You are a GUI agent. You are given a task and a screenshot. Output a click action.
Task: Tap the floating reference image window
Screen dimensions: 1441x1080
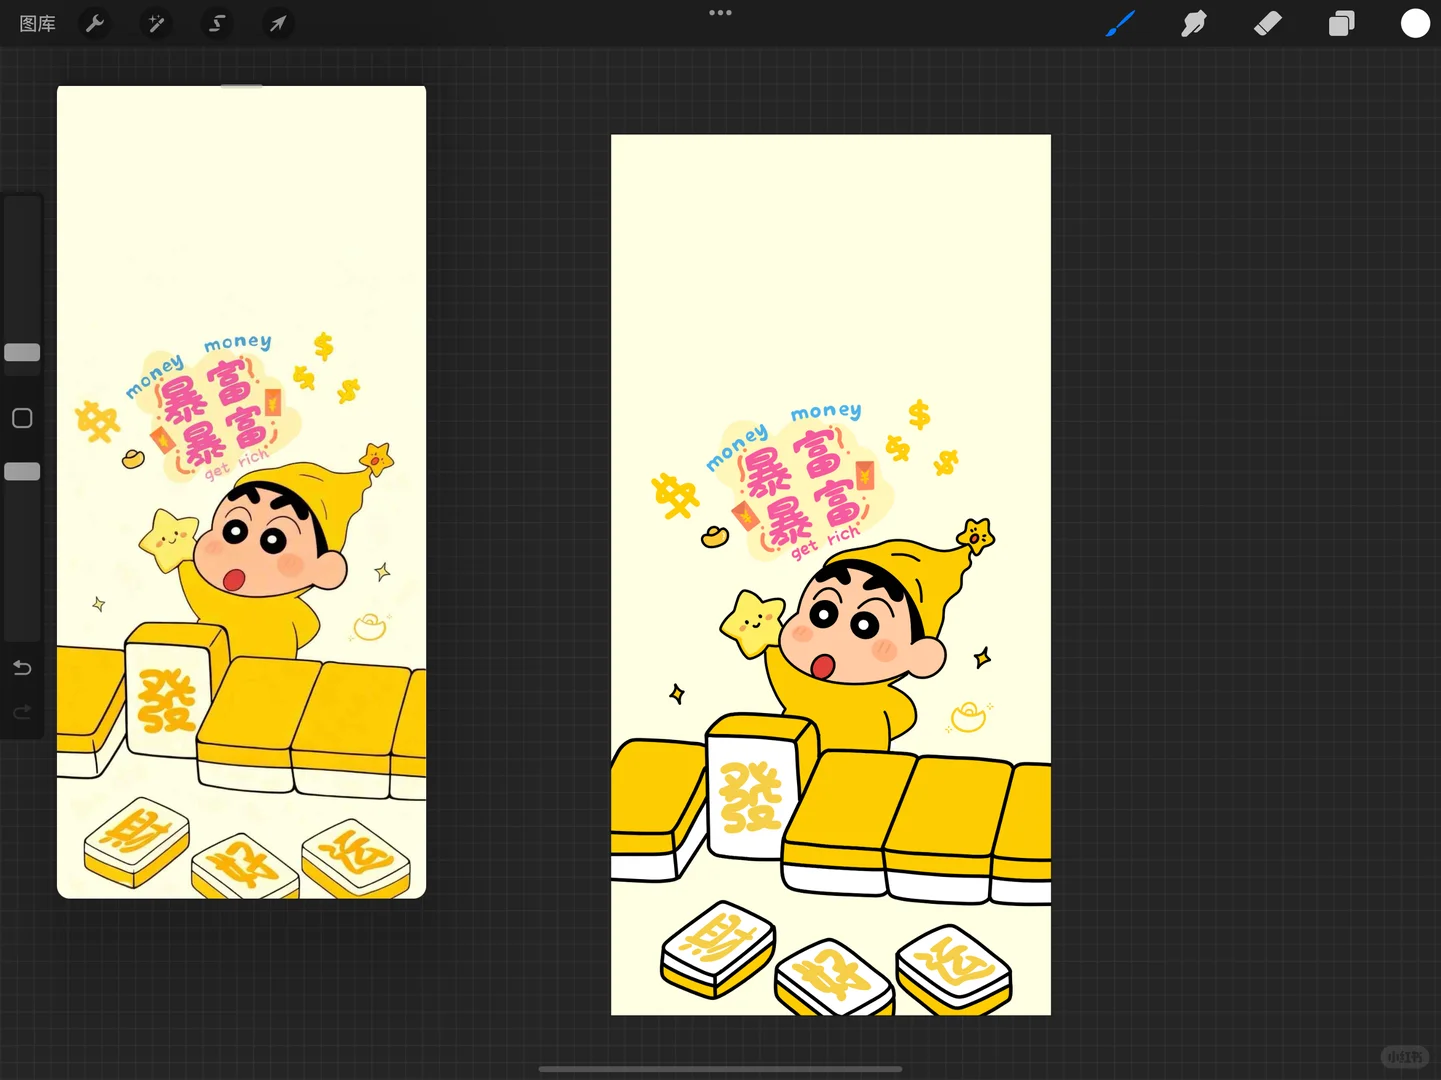pos(241,492)
